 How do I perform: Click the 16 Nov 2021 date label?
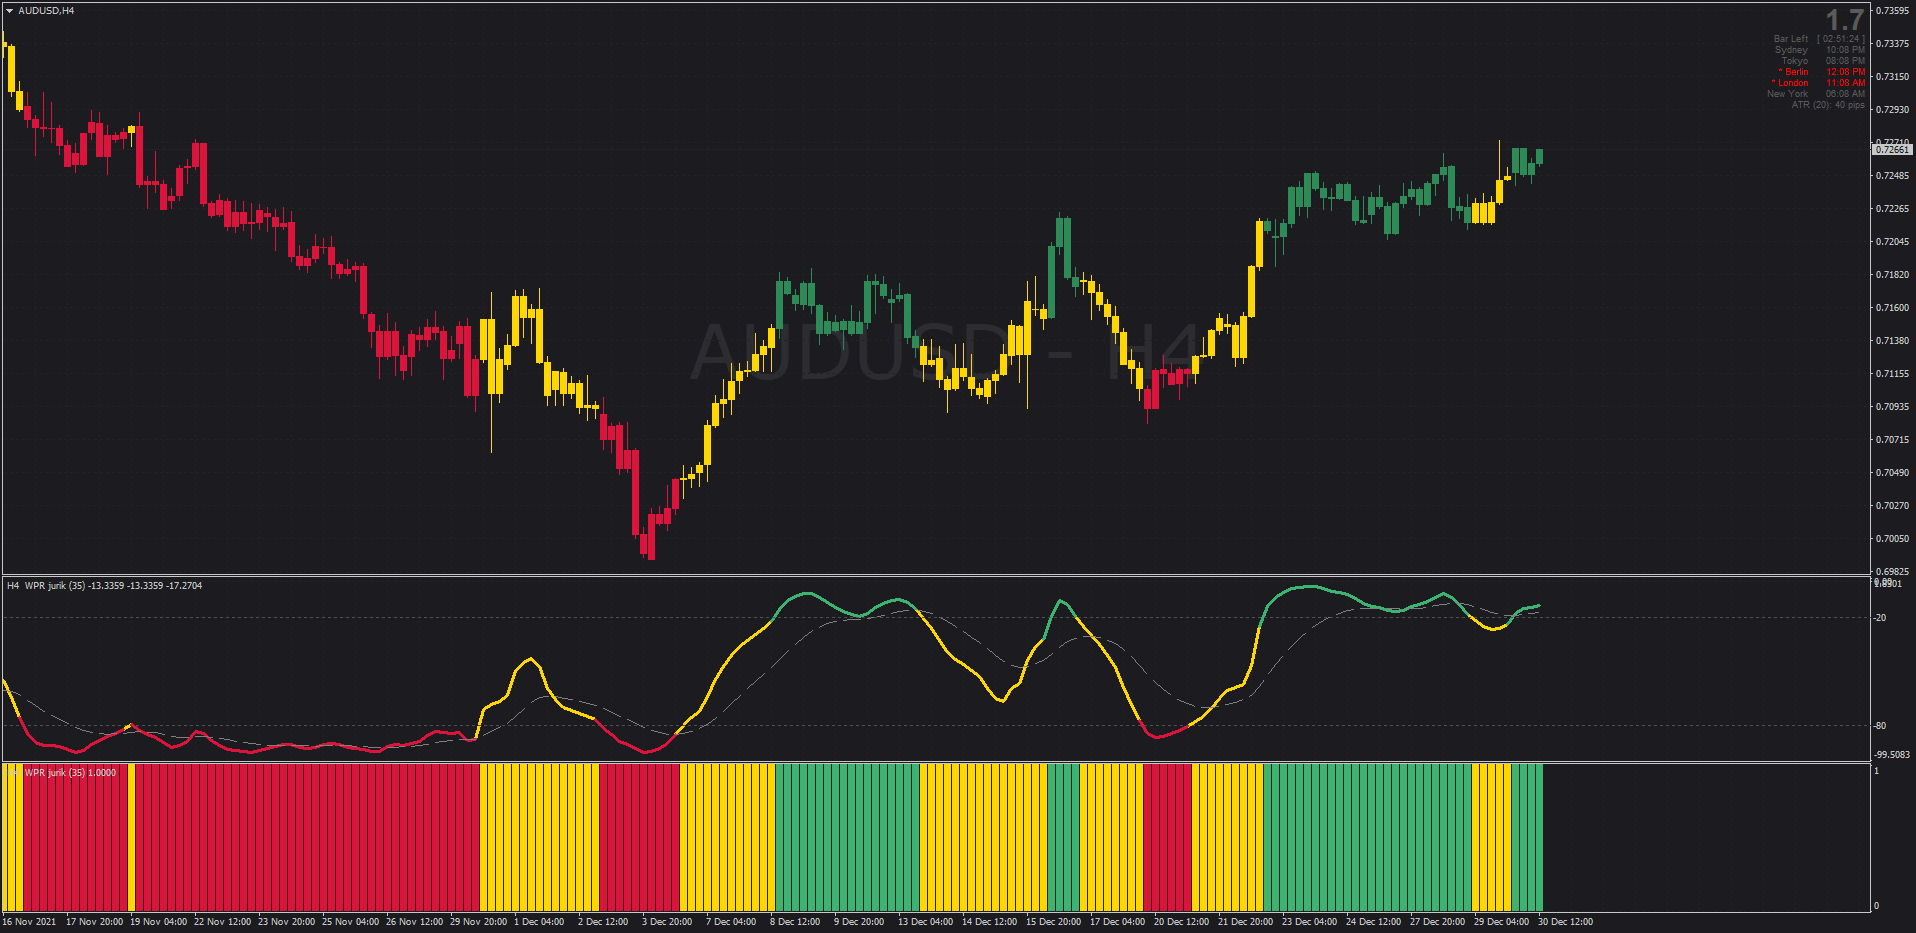point(30,922)
